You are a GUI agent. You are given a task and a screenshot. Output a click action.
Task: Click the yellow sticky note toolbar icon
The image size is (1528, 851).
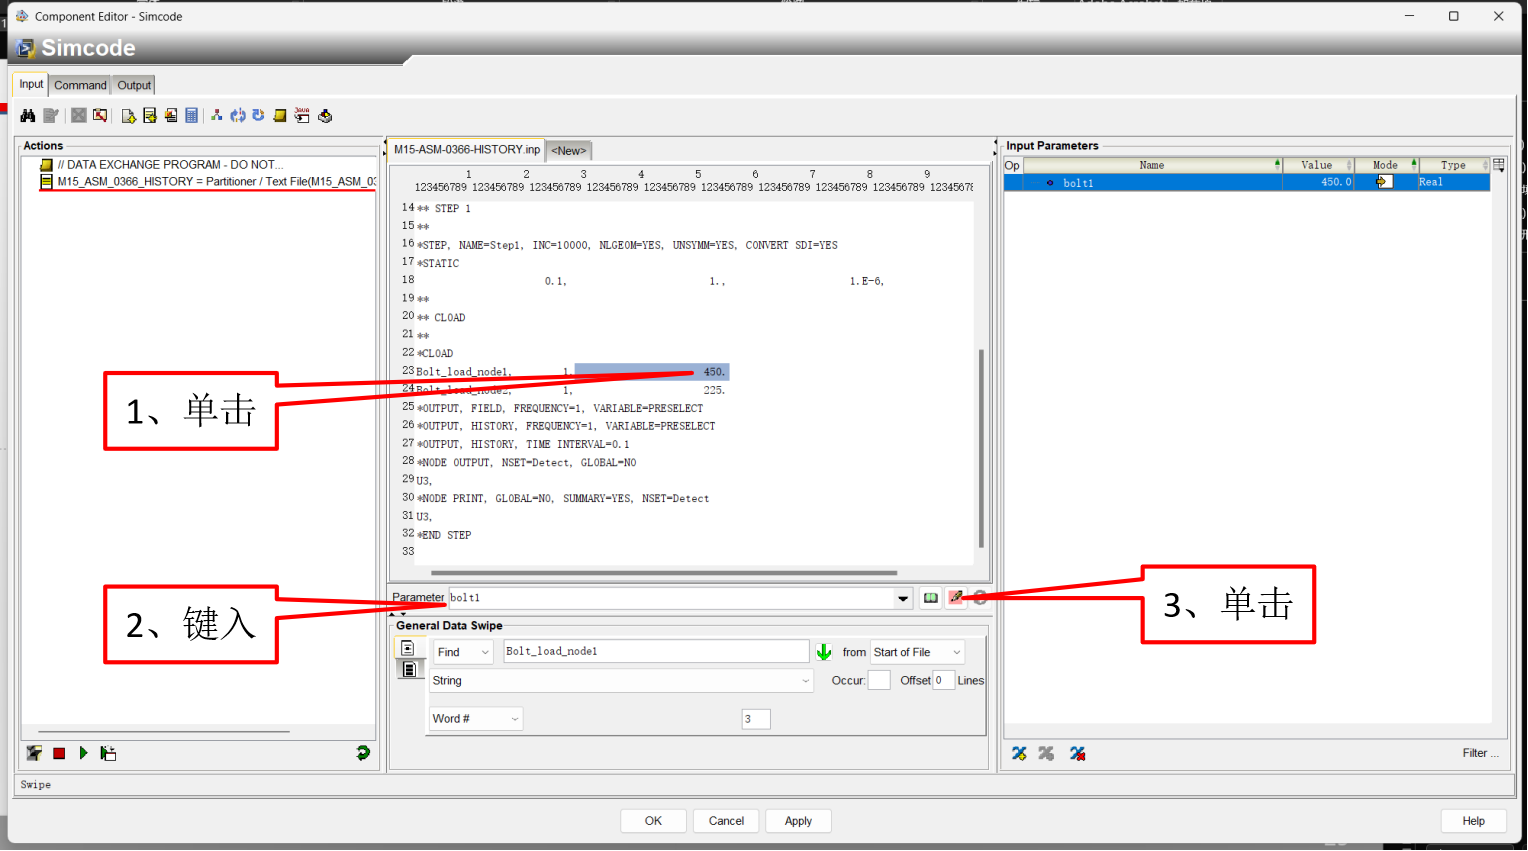[x=280, y=116]
